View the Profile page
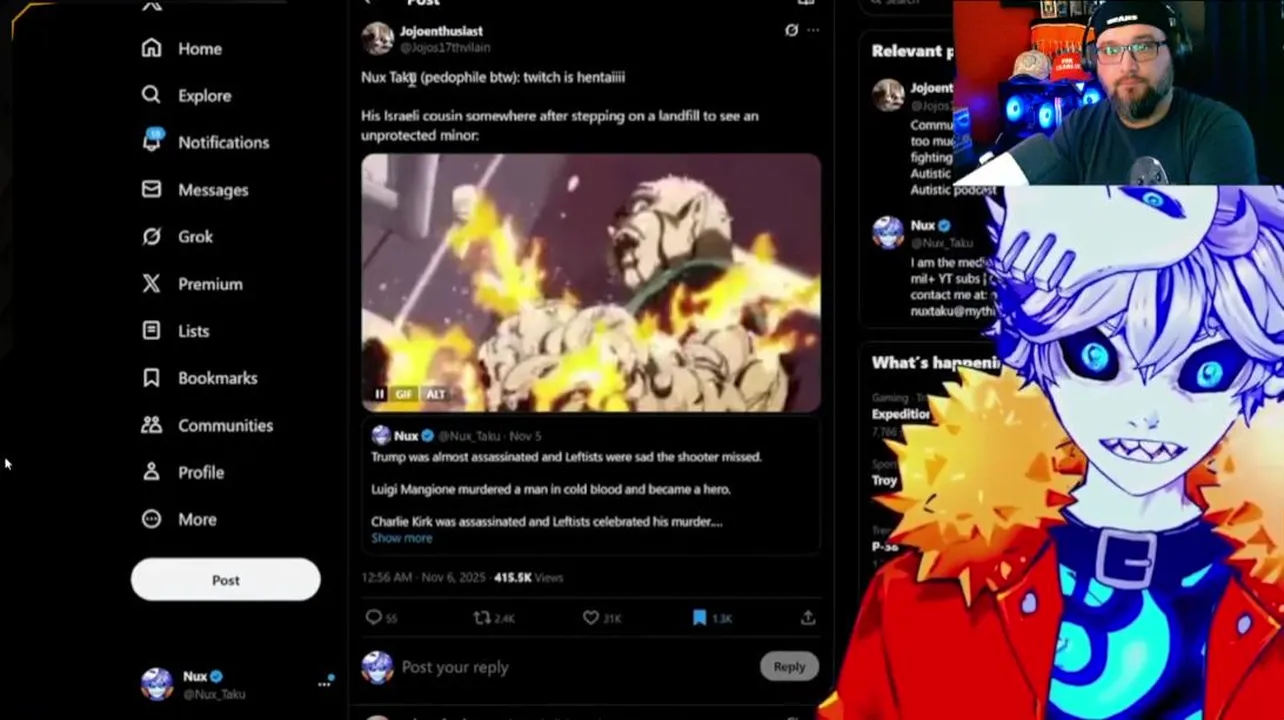This screenshot has height=720, width=1284. pos(183,472)
